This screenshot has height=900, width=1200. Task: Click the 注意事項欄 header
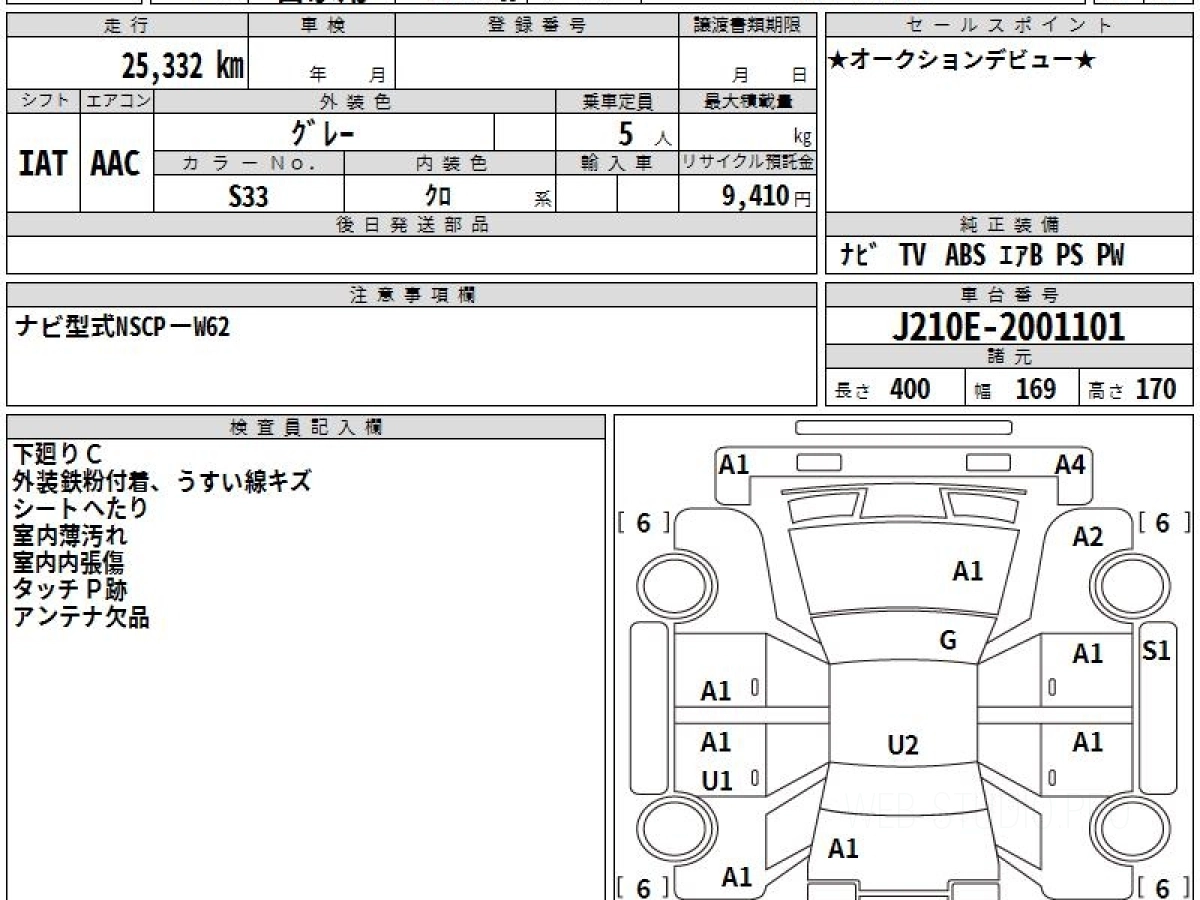tap(412, 295)
